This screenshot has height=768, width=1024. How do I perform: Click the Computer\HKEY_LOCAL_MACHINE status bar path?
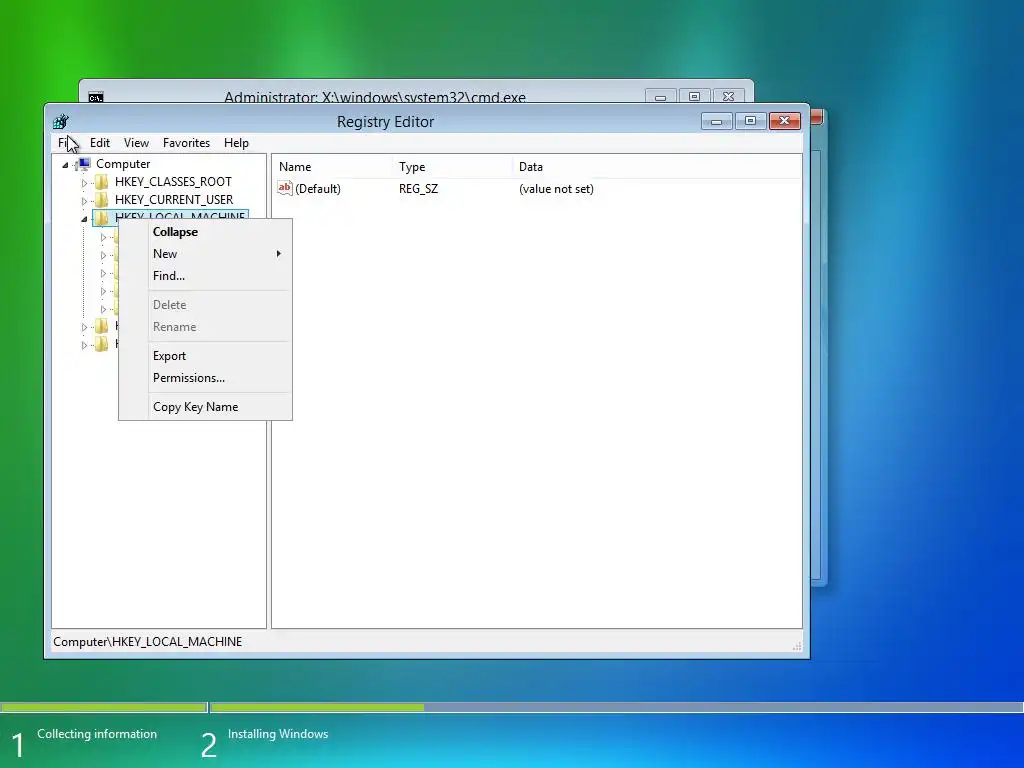(x=148, y=642)
